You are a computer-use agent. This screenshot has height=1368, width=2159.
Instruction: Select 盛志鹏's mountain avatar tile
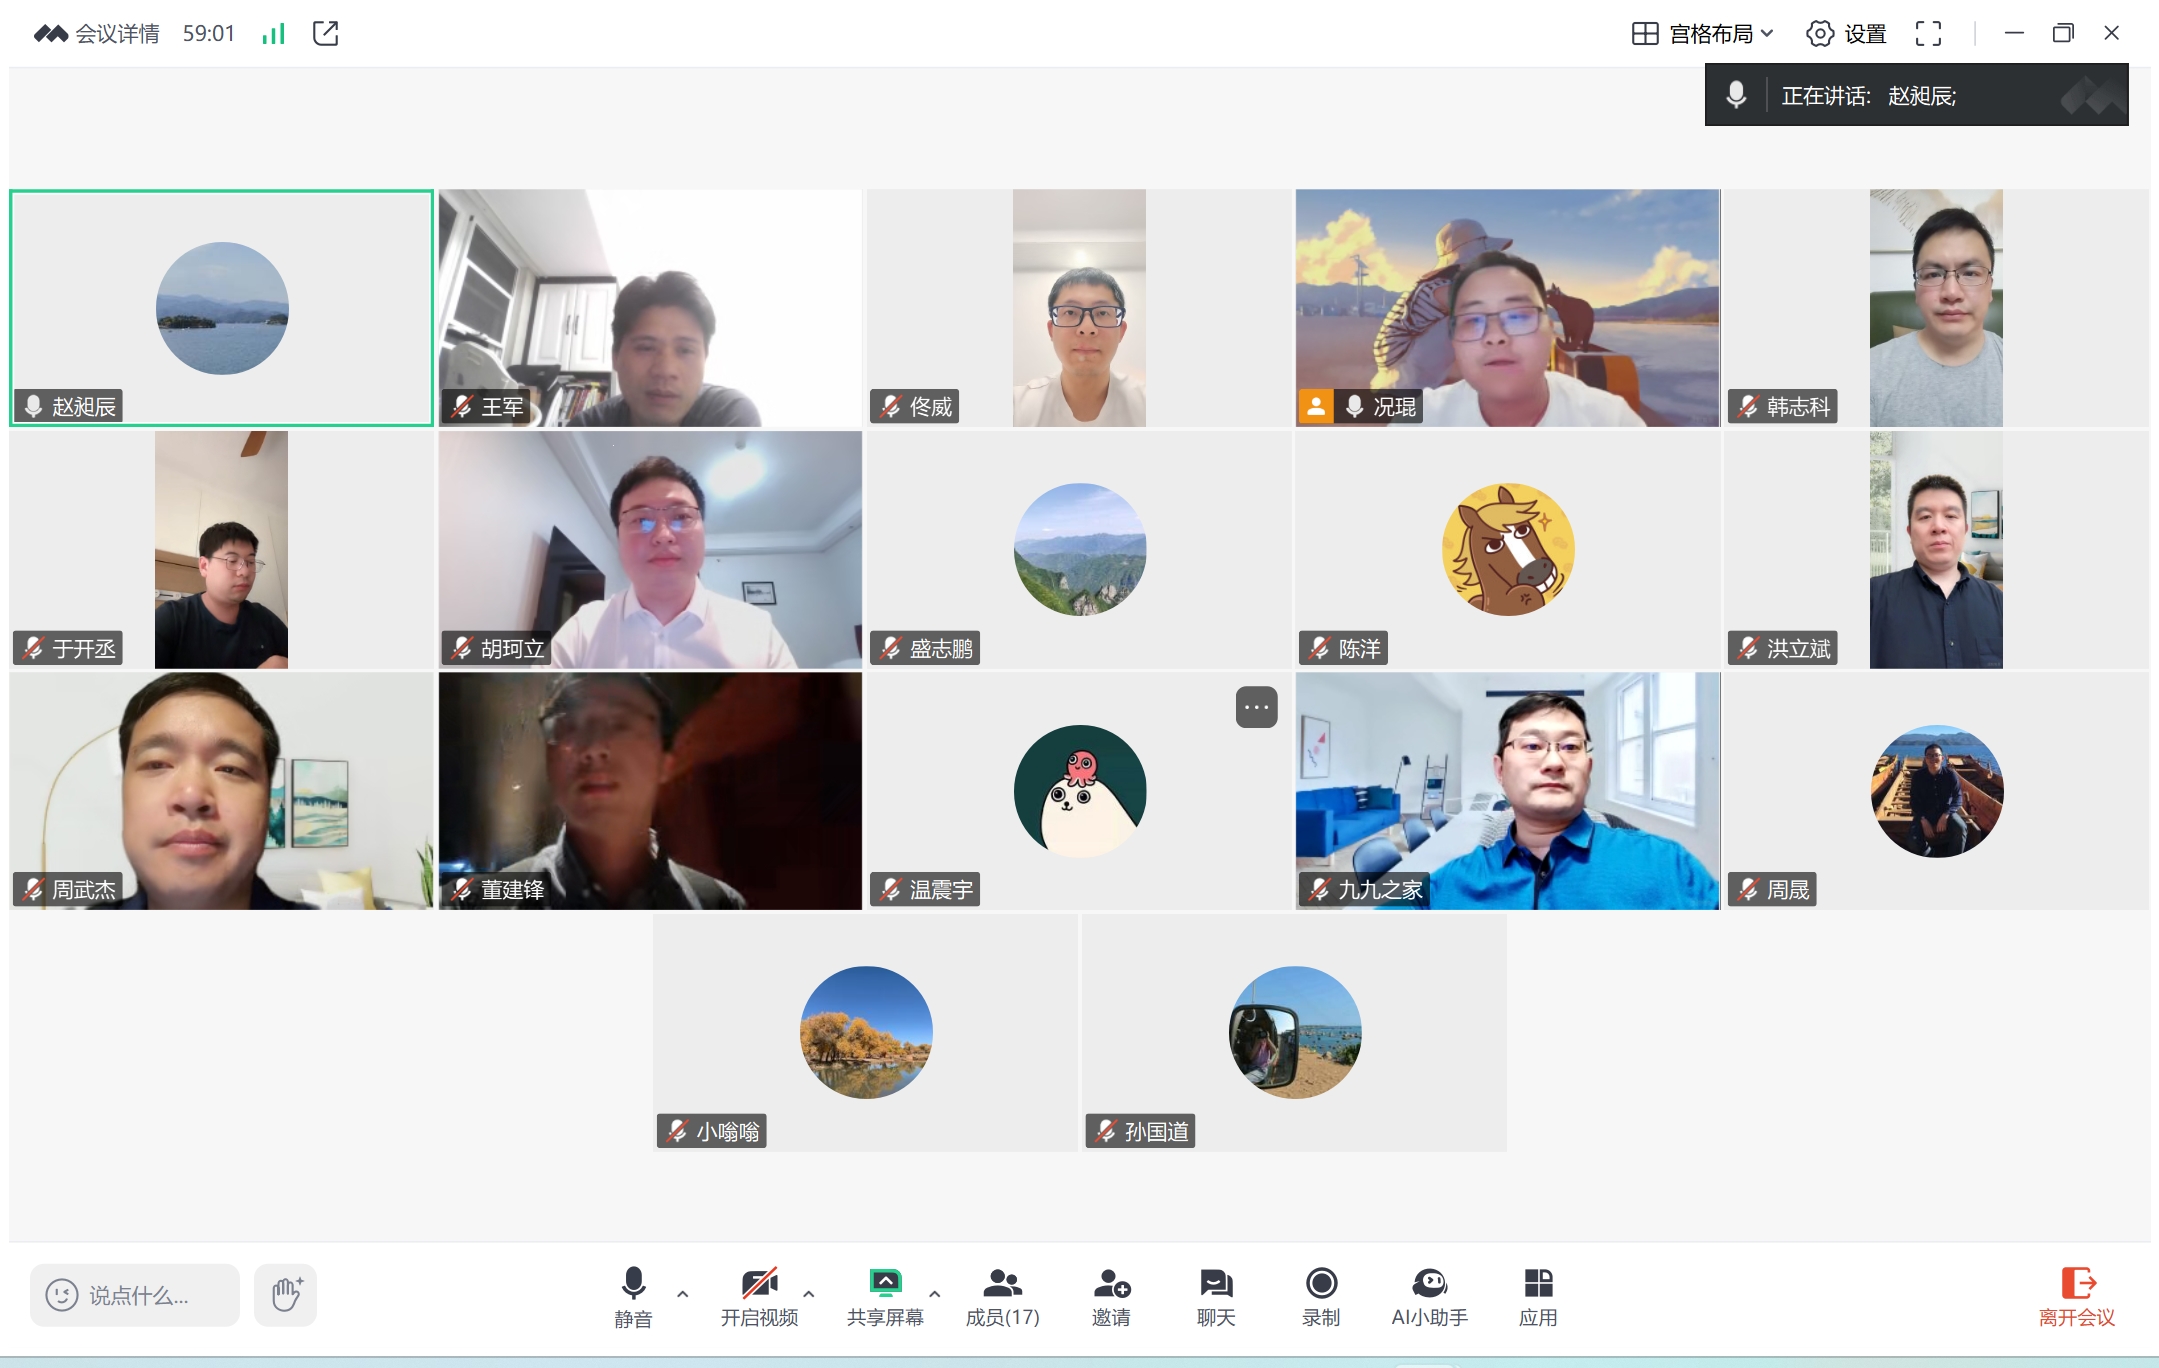coord(1080,549)
